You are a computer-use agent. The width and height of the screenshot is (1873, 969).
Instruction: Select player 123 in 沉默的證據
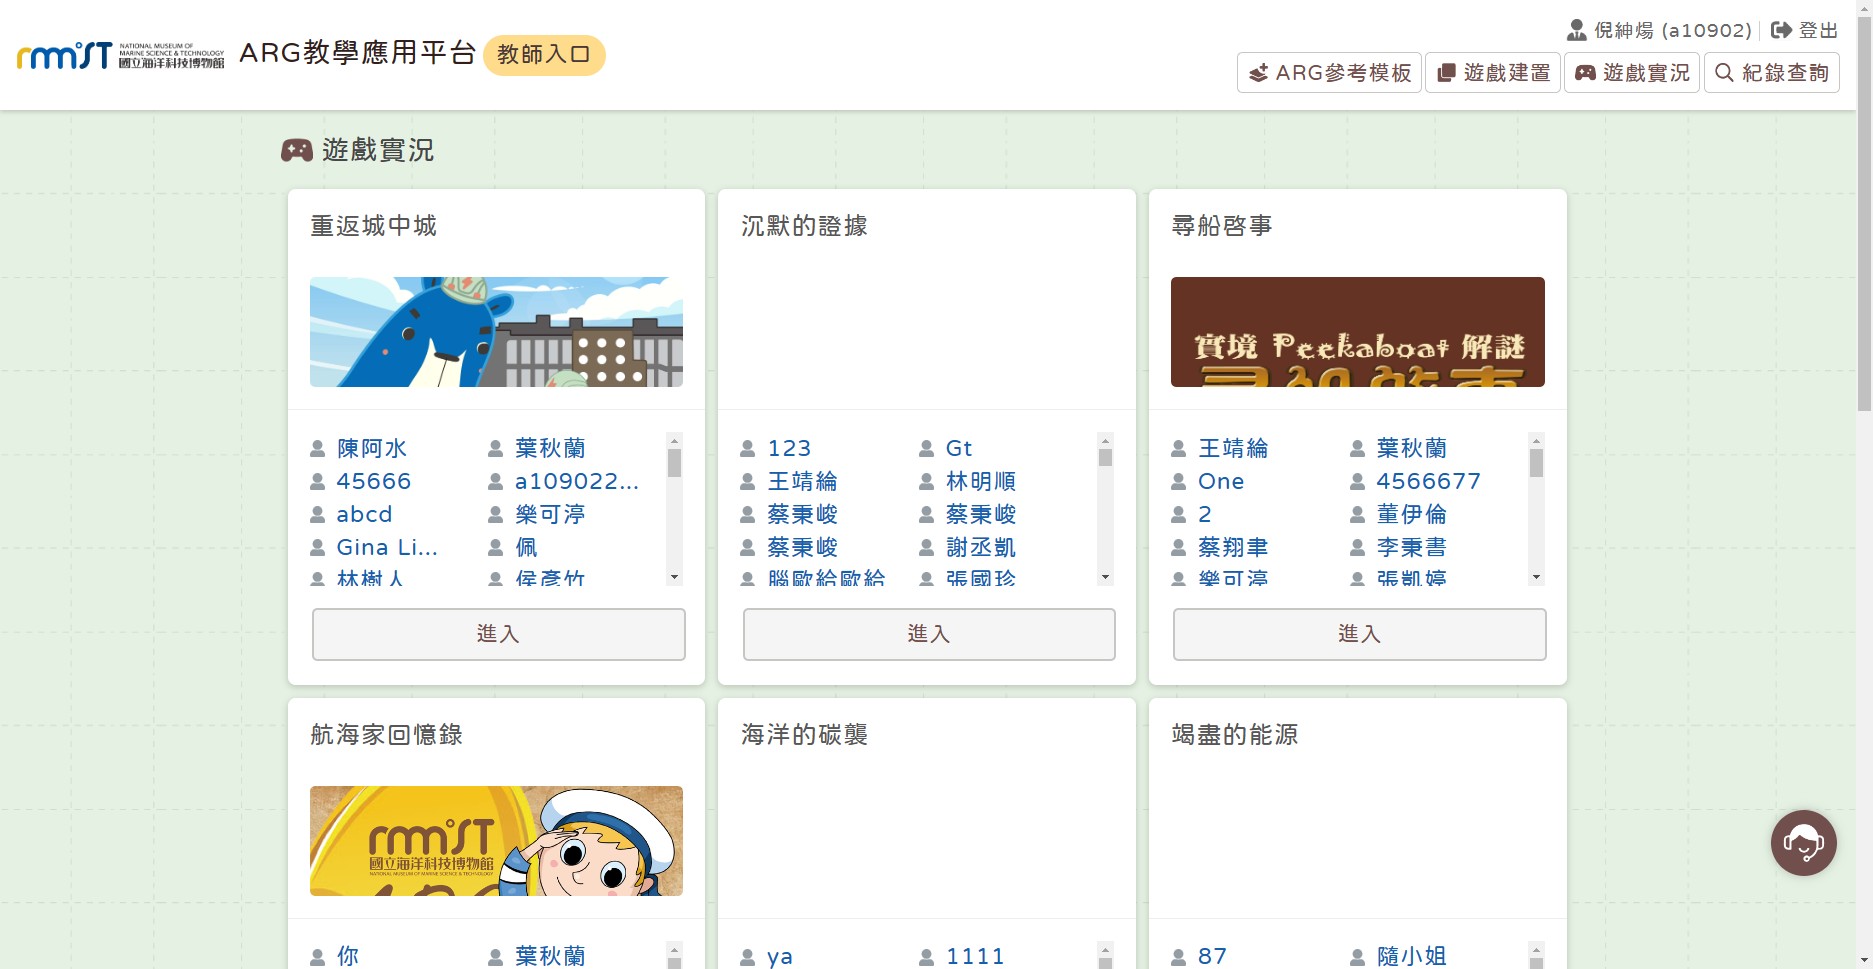tap(789, 449)
